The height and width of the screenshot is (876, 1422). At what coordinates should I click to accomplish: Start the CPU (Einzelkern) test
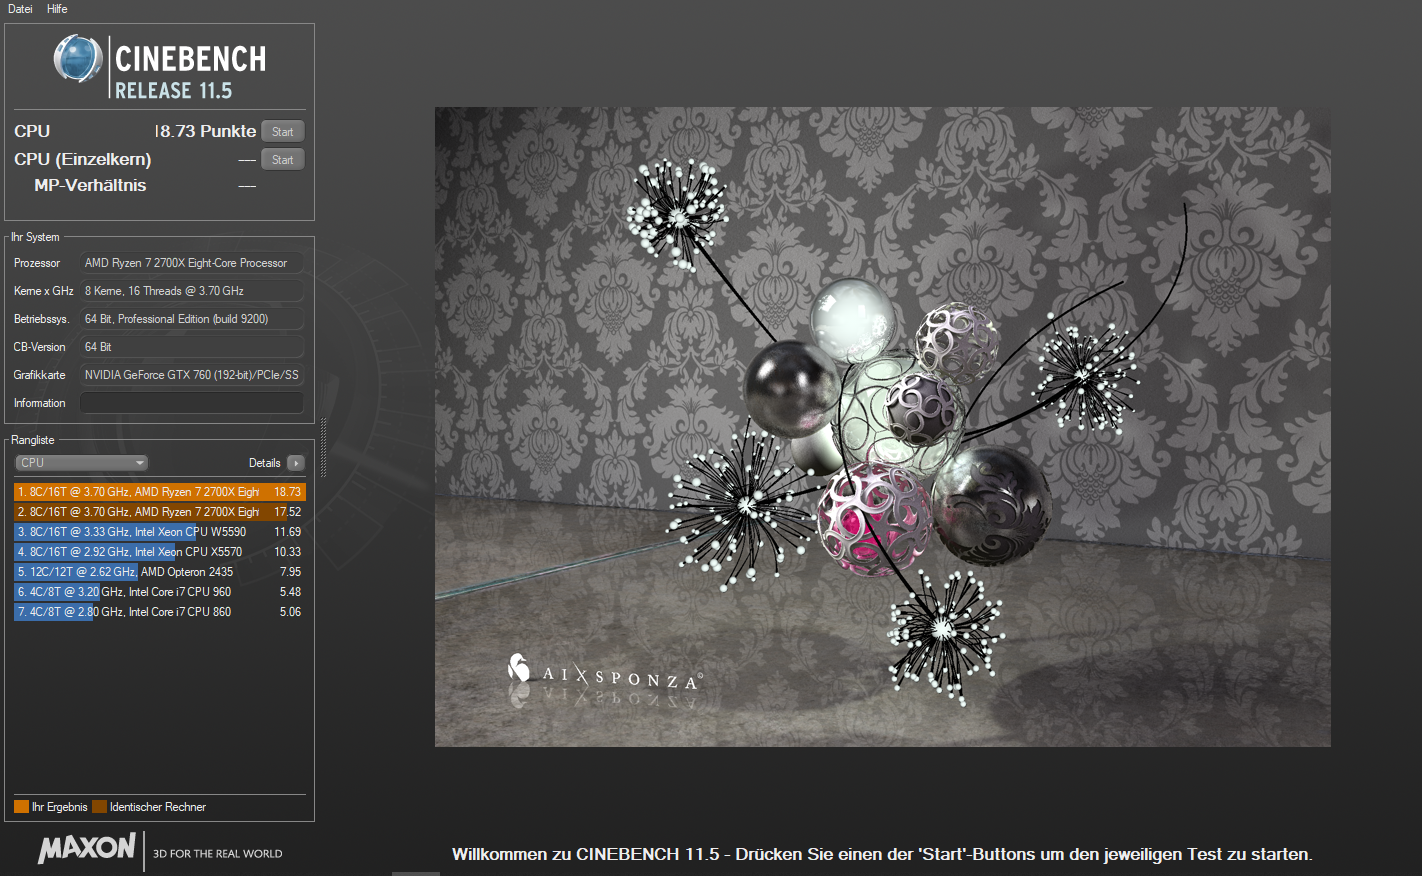pos(283,160)
